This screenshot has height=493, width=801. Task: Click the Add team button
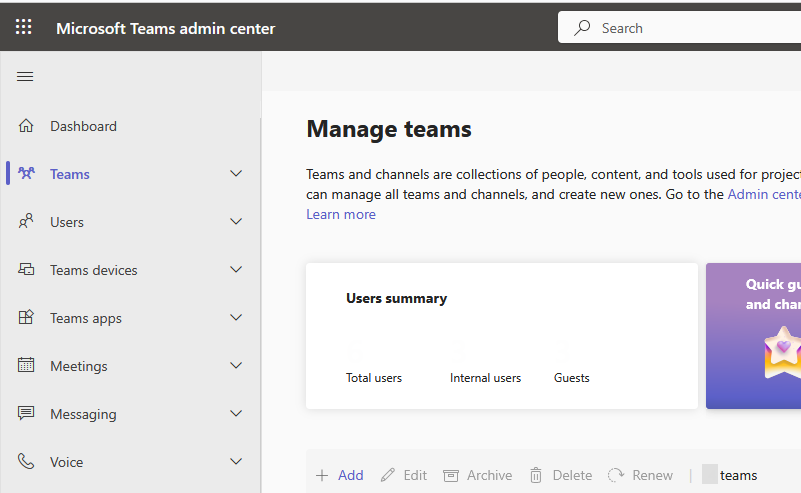pyautogui.click(x=340, y=476)
